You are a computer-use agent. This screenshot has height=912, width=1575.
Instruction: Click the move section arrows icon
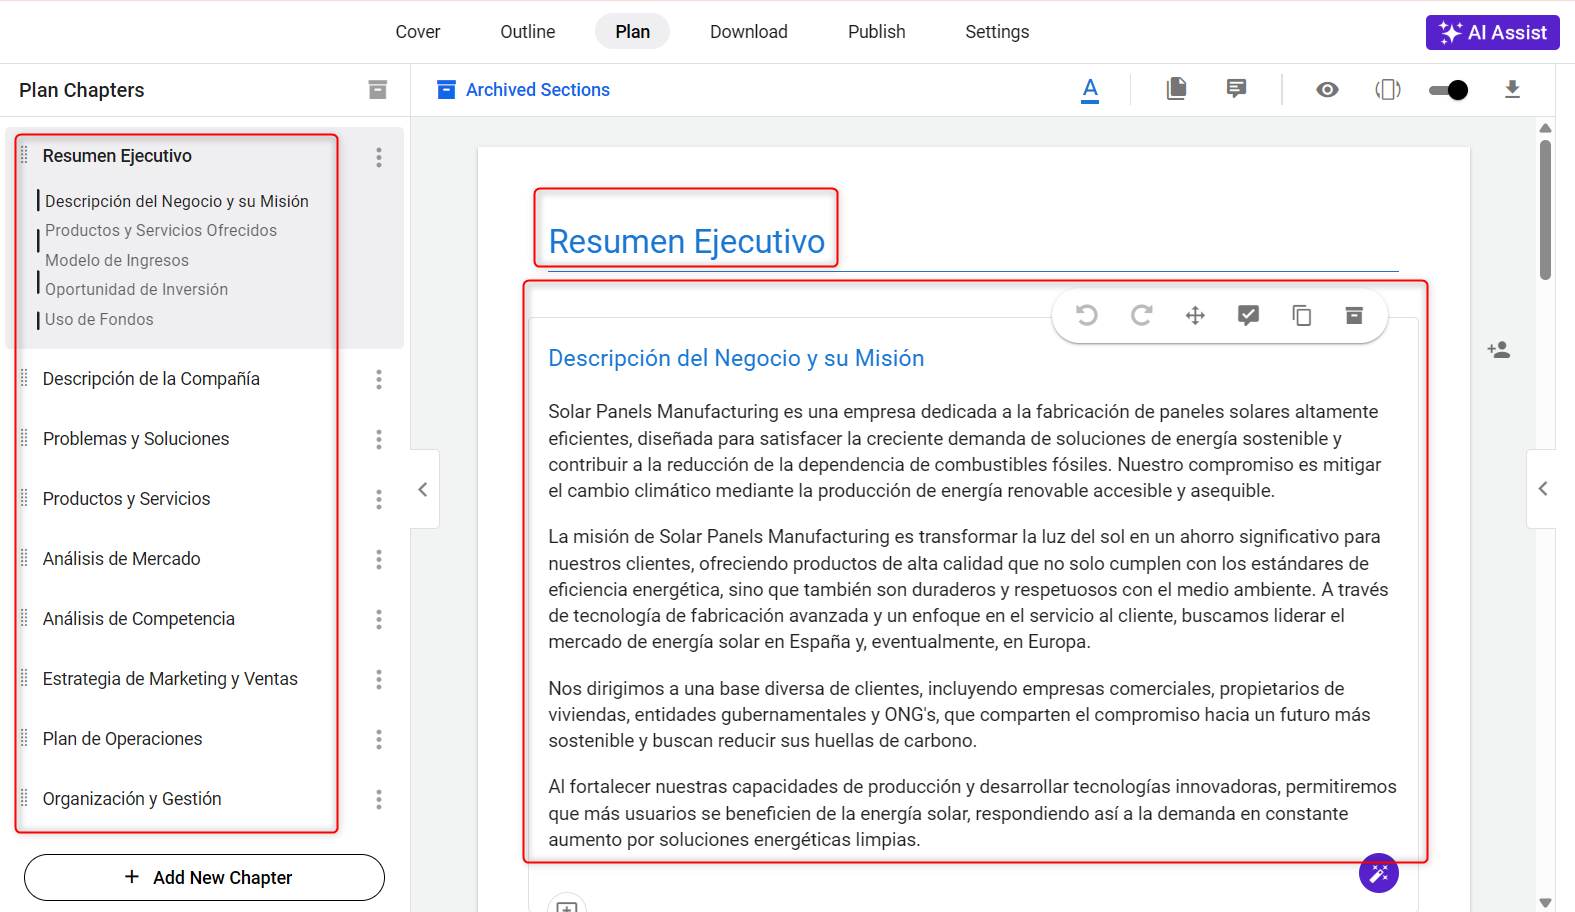[x=1195, y=316]
